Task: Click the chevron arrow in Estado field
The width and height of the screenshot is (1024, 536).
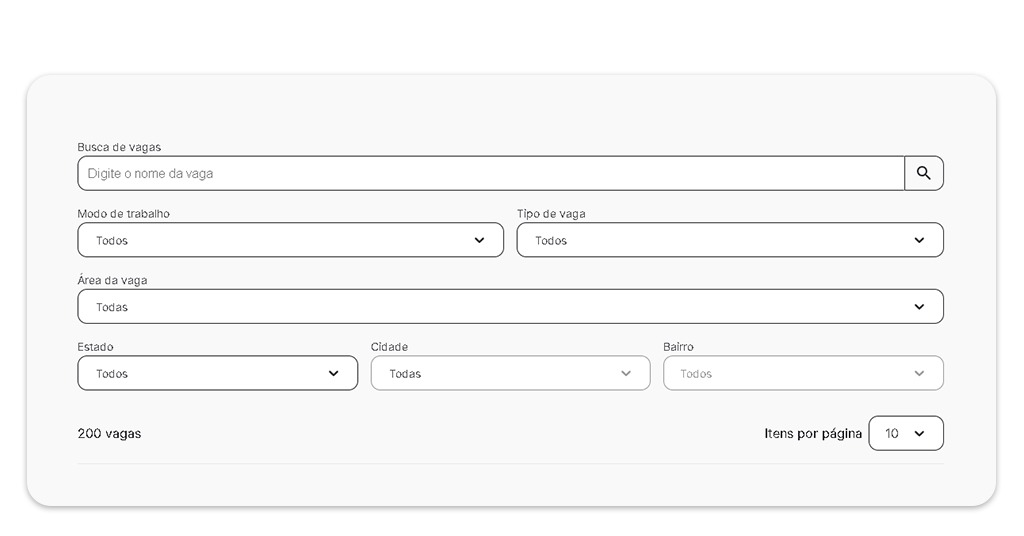Action: pyautogui.click(x=333, y=374)
